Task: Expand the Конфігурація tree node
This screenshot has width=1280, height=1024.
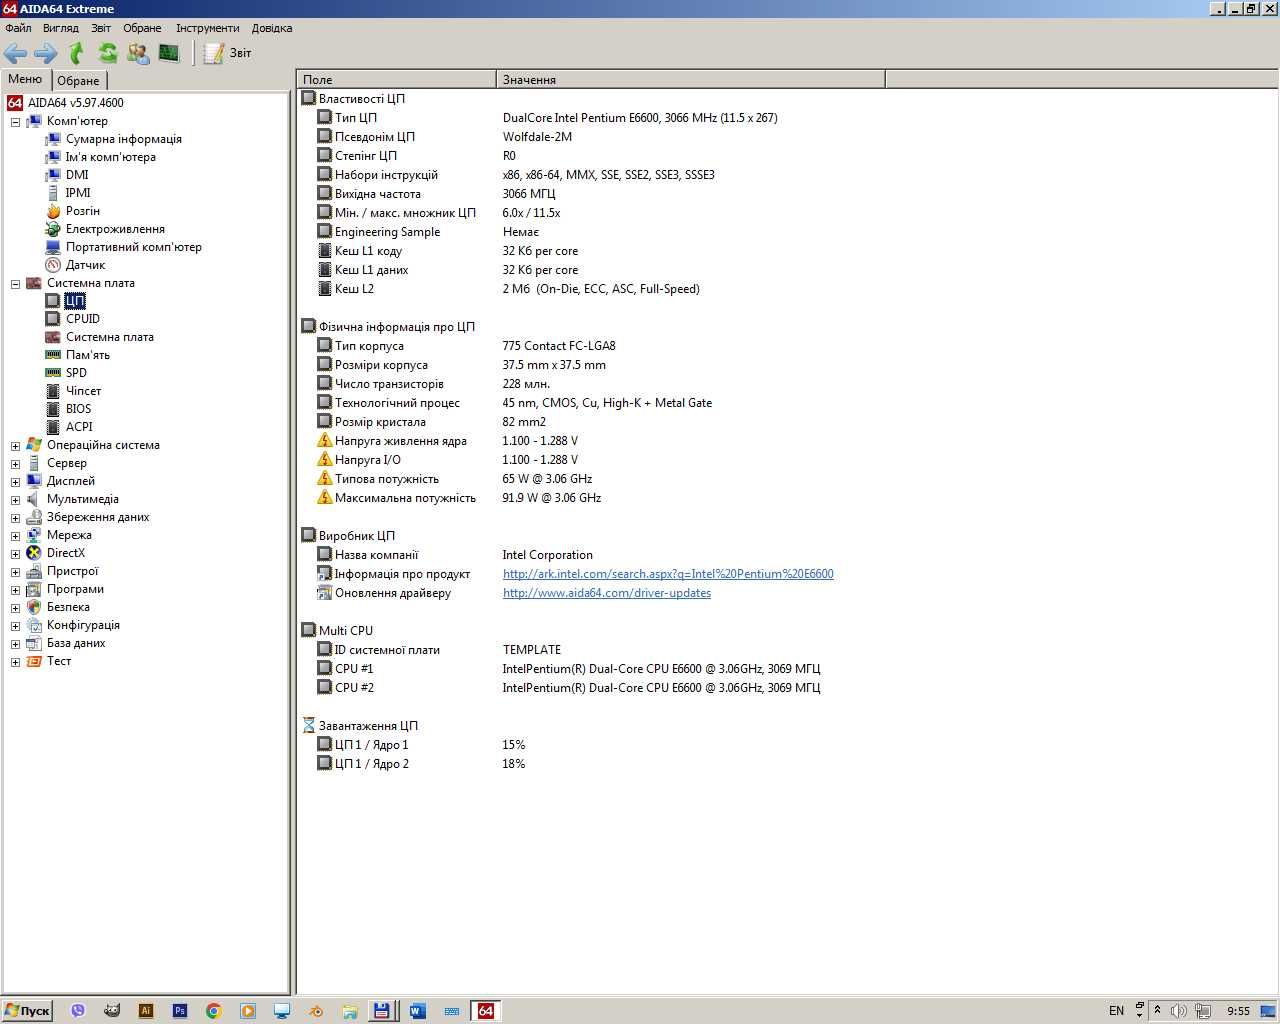Action: [15, 626]
